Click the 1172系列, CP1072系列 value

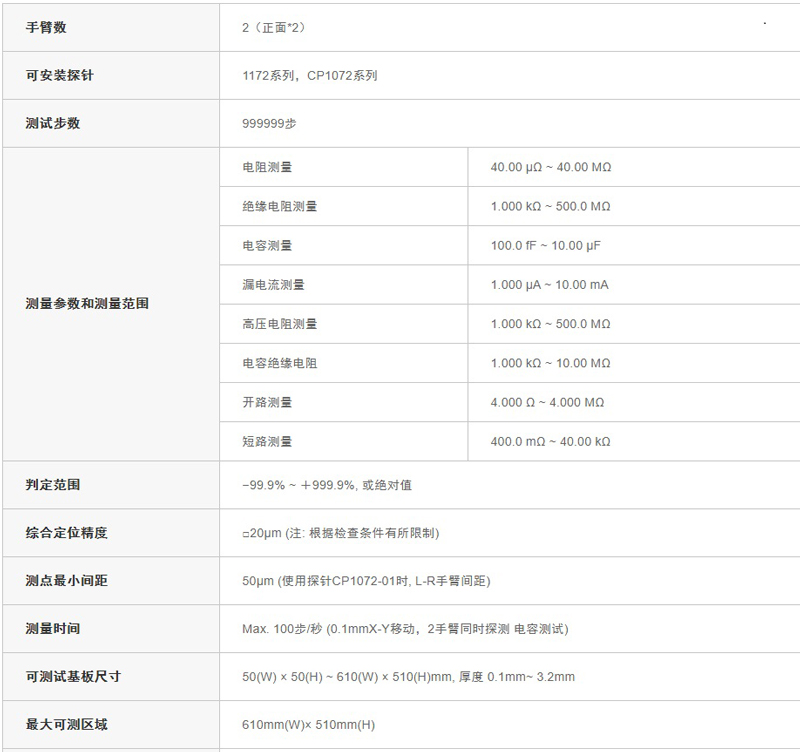(310, 76)
